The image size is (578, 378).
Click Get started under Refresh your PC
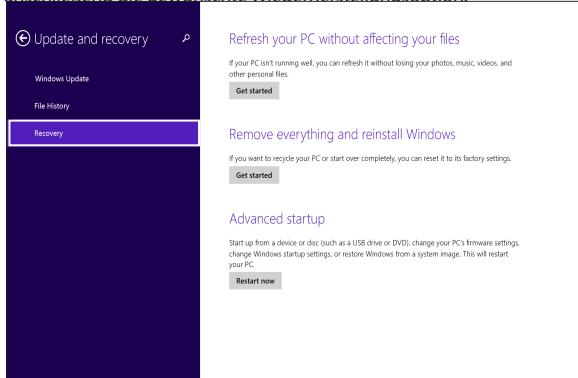coord(254,91)
